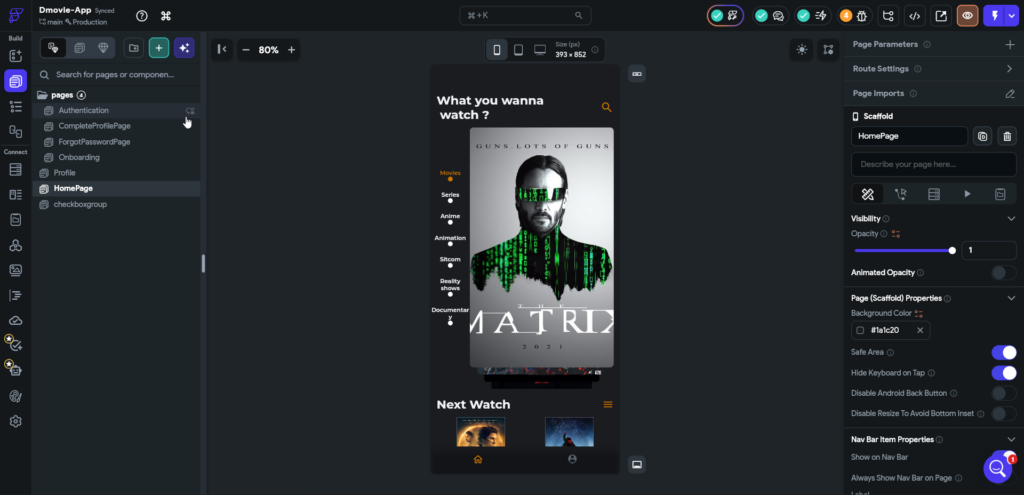Switch to the Actions properties tab
This screenshot has height=495, width=1024.
[x=901, y=193]
